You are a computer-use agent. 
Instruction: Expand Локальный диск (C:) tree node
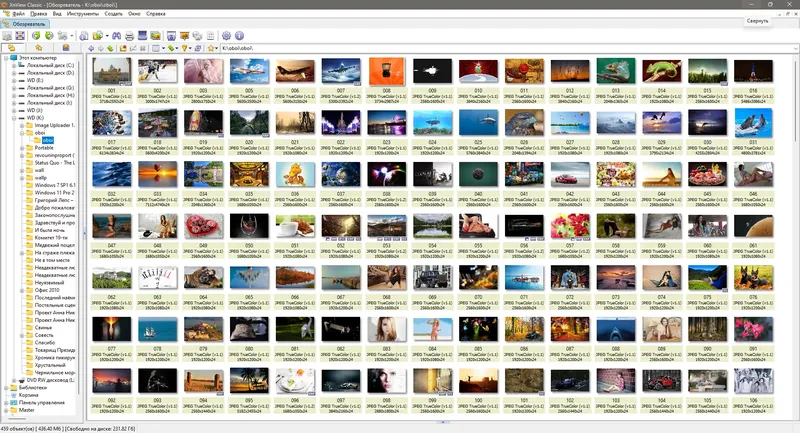pos(14,65)
